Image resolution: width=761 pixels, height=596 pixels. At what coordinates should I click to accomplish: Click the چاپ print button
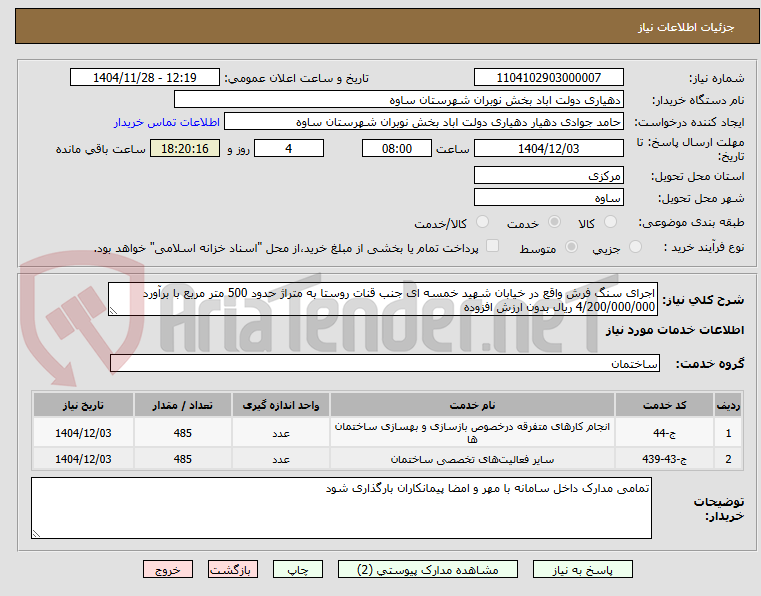pos(298,569)
